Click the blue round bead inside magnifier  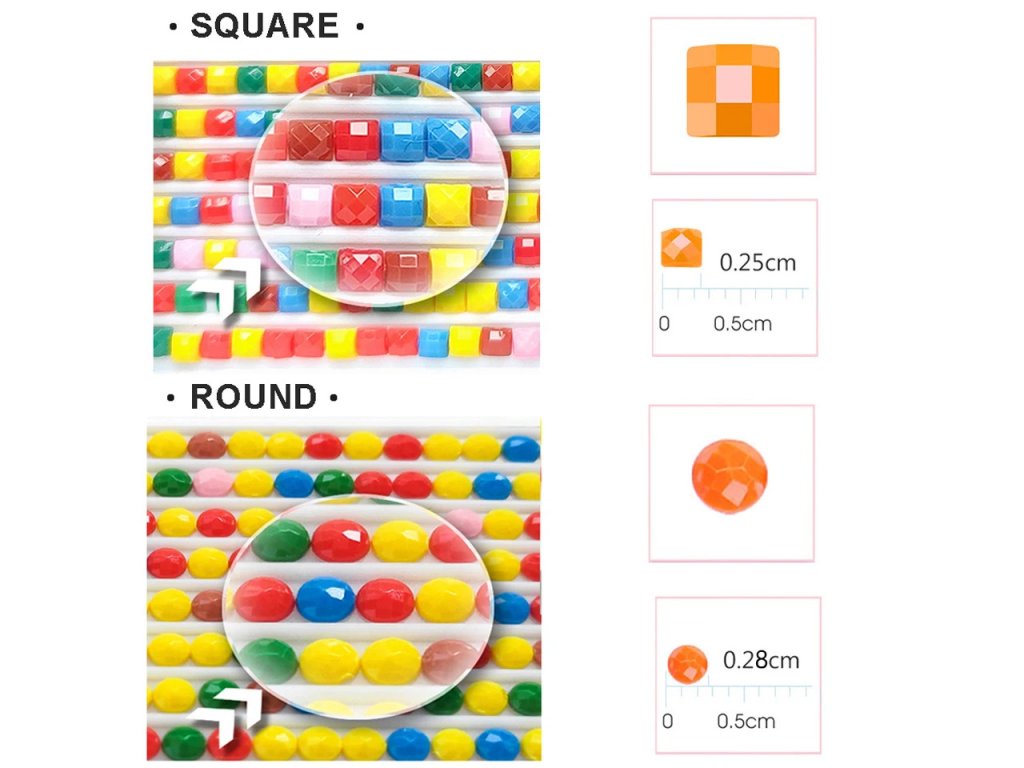325,600
